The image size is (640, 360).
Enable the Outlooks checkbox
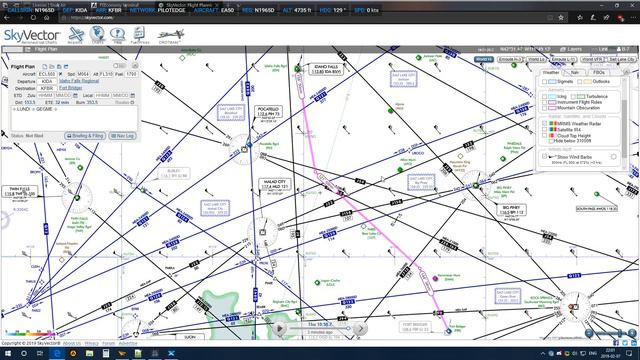579,82
